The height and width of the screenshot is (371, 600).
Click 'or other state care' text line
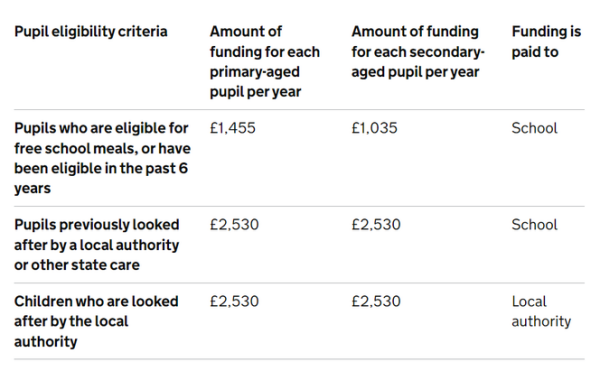(x=77, y=265)
